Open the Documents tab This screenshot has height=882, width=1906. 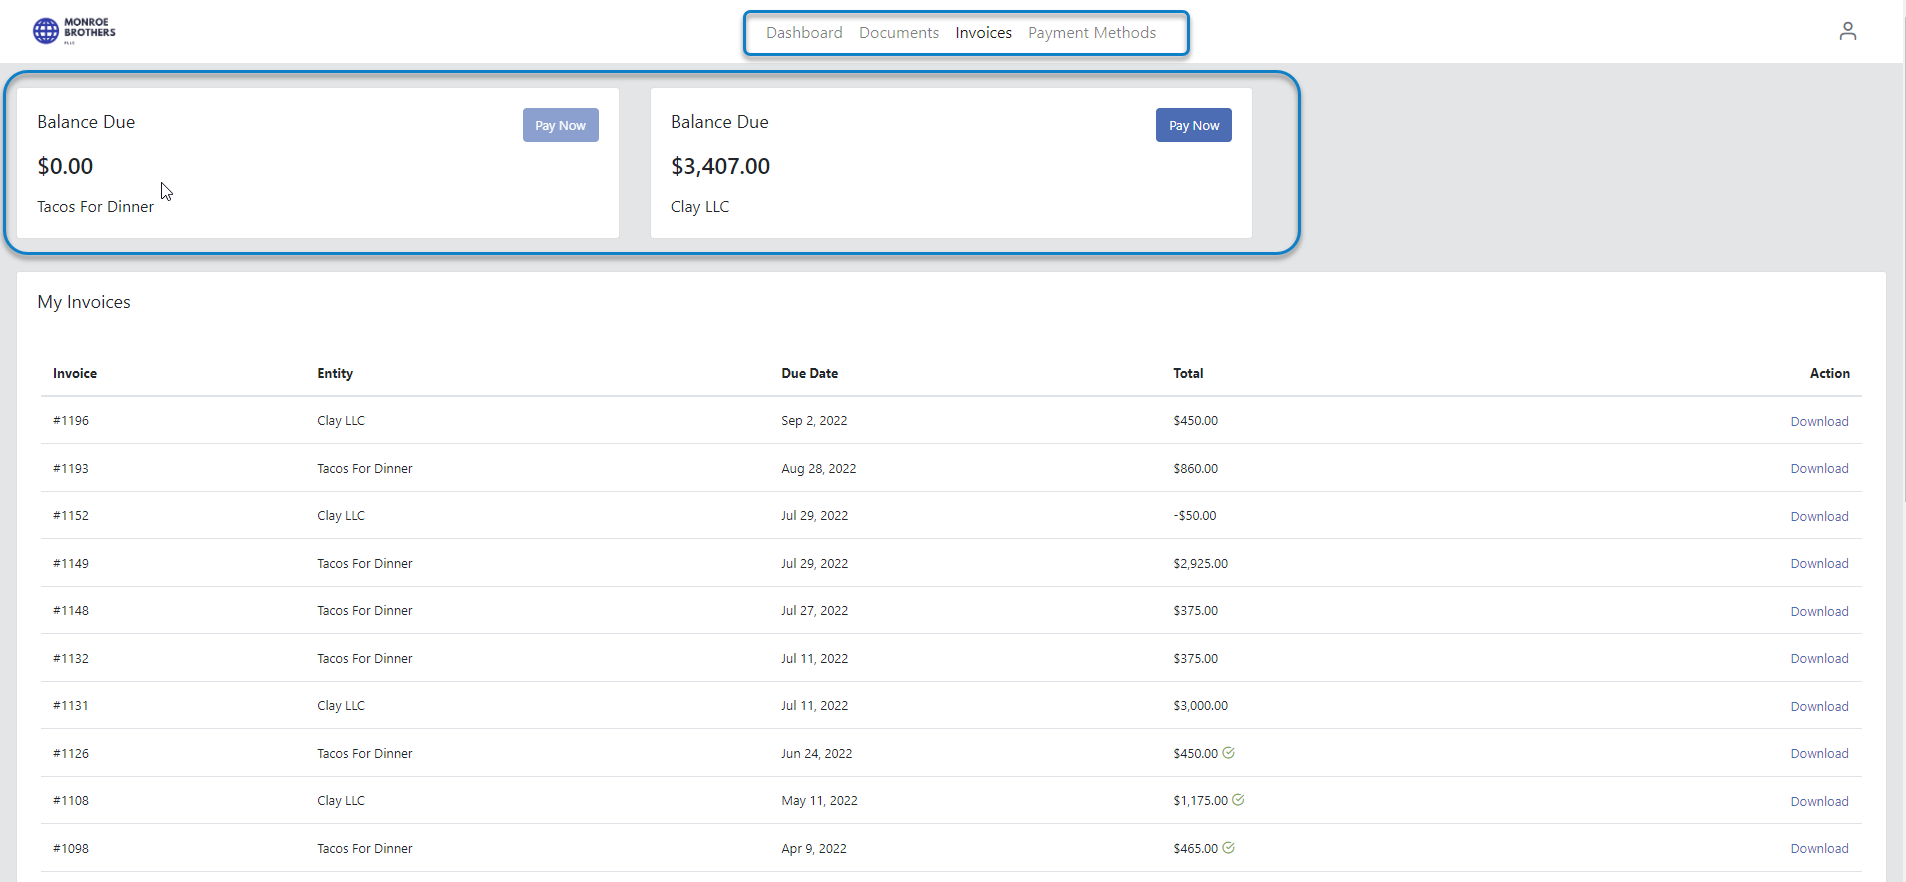click(898, 33)
